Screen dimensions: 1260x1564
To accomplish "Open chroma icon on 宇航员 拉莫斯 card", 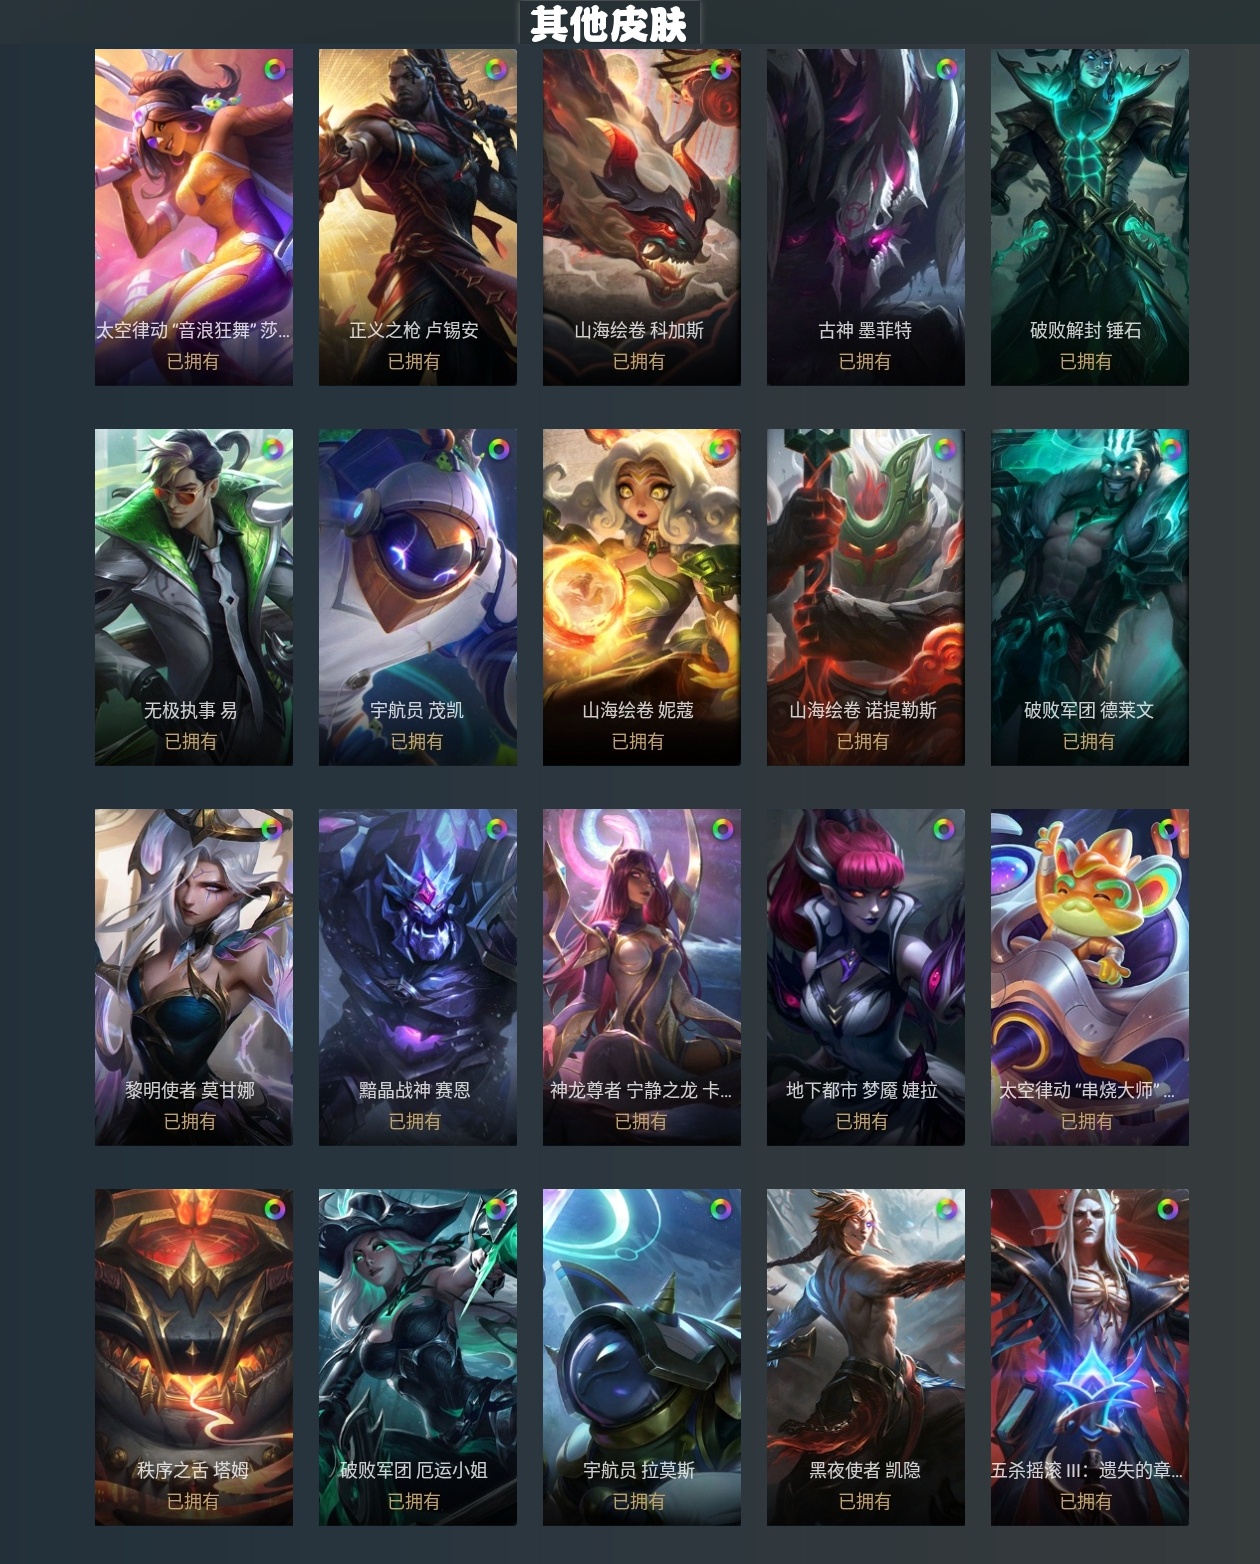I will (721, 1209).
